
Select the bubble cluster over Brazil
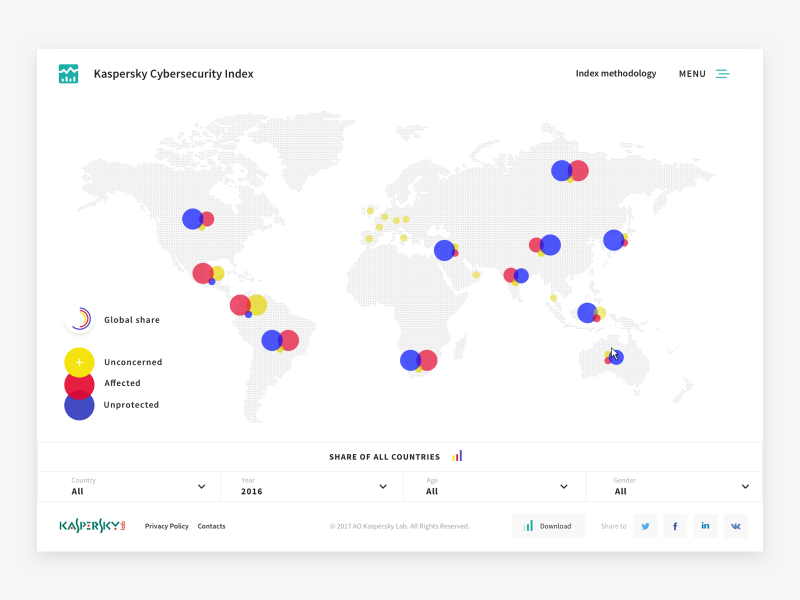click(280, 341)
